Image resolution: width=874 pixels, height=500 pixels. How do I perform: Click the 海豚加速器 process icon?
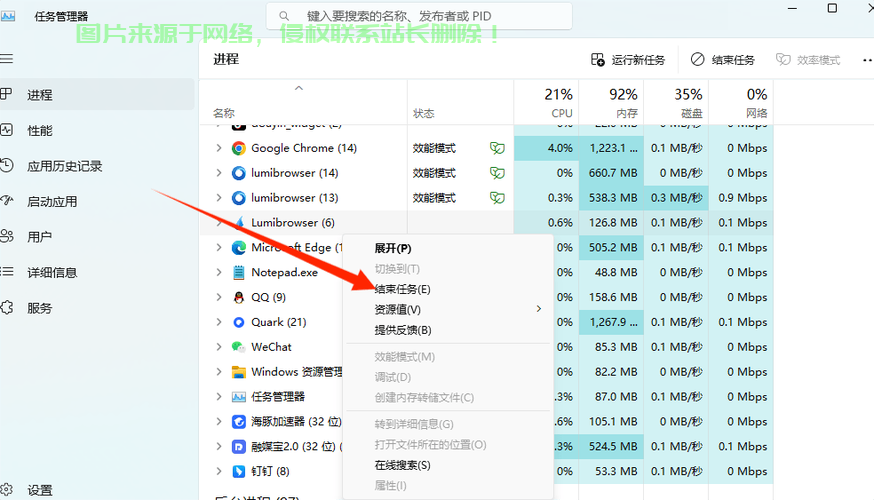tap(239, 421)
